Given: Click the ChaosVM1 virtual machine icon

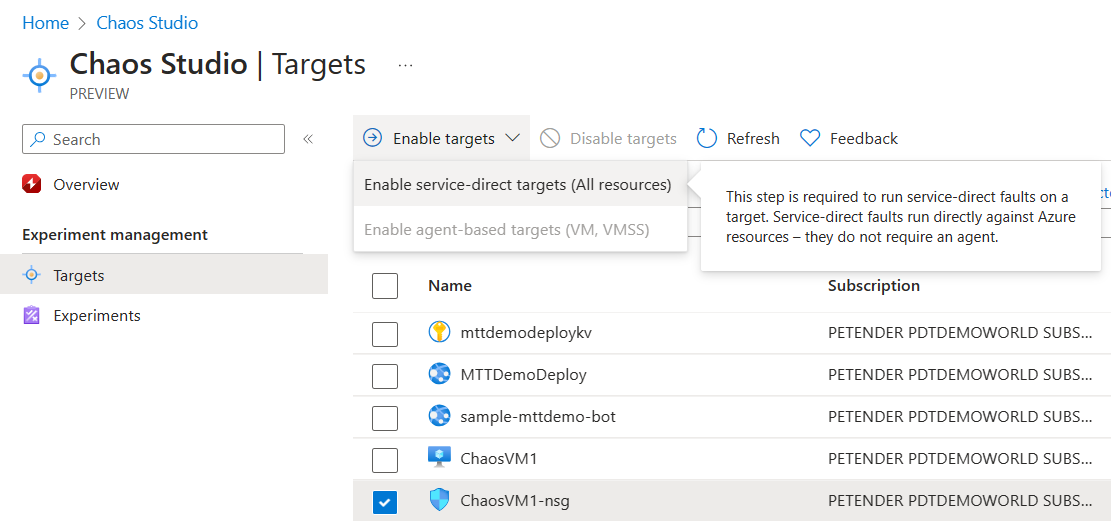Looking at the screenshot, I should tap(439, 458).
